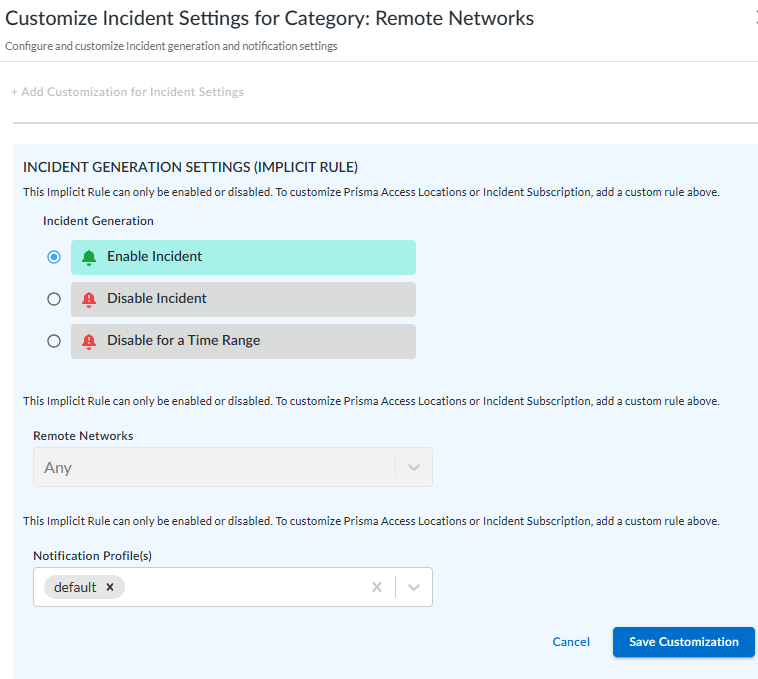This screenshot has width=758, height=679.
Task: Click inside the Notification Profile(s) input field
Action: coord(245,587)
